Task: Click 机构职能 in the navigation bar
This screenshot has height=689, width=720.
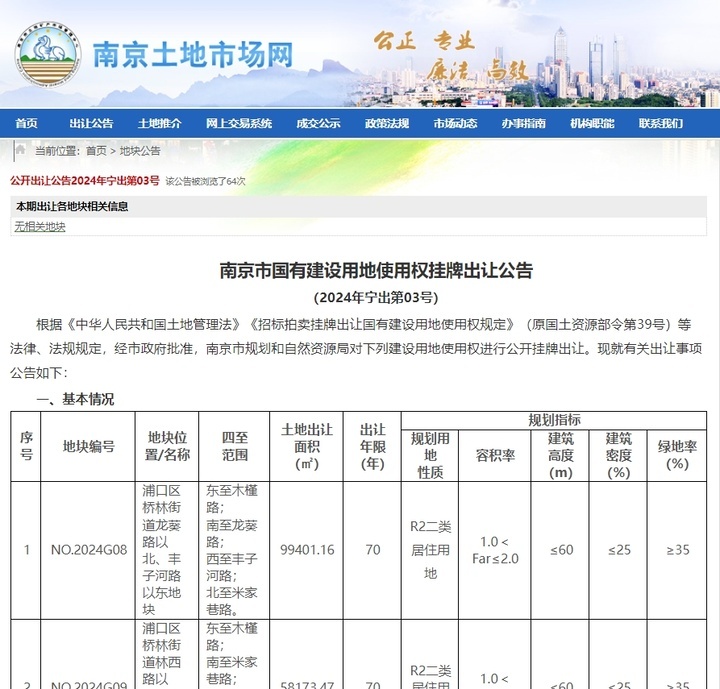Action: pos(592,124)
